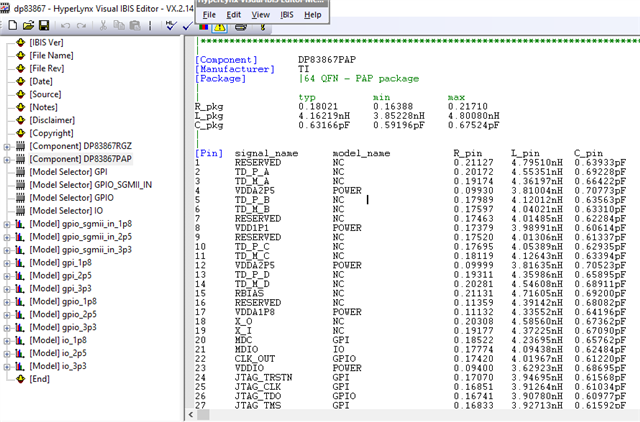
Task: Toggle the yellow warning triangle icon
Action: (x=220, y=27)
